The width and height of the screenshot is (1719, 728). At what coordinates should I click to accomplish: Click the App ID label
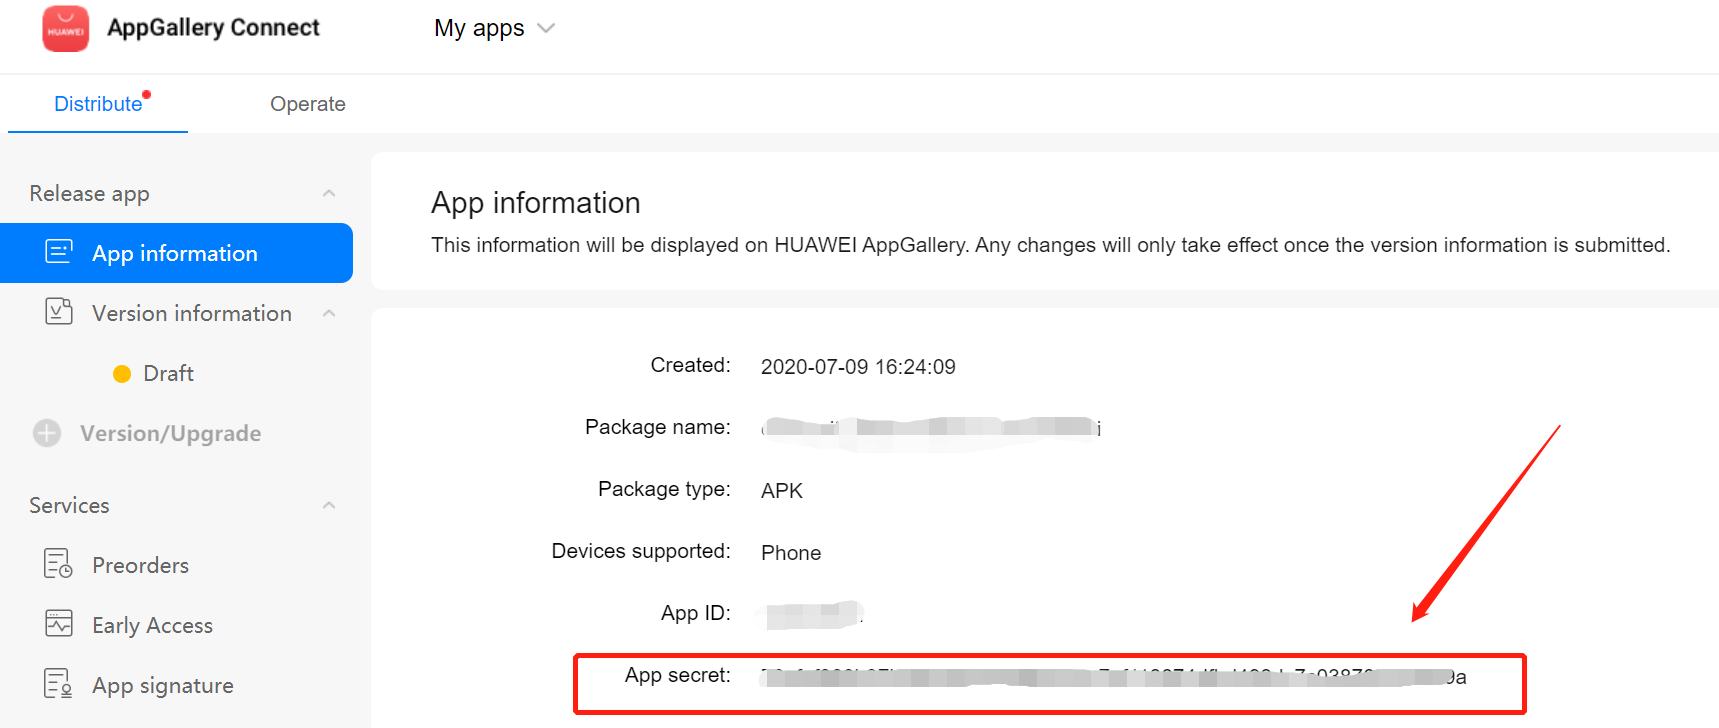(696, 613)
